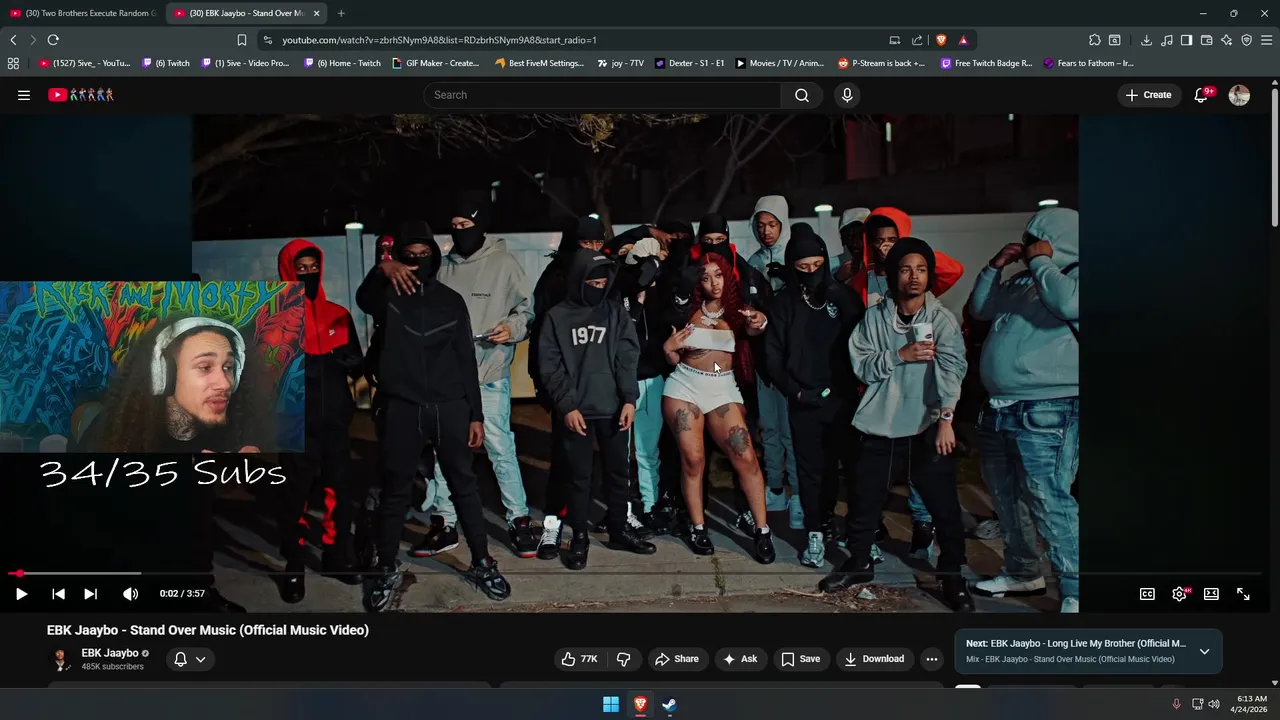
Task: Switch the player to theater mode
Action: click(1211, 594)
